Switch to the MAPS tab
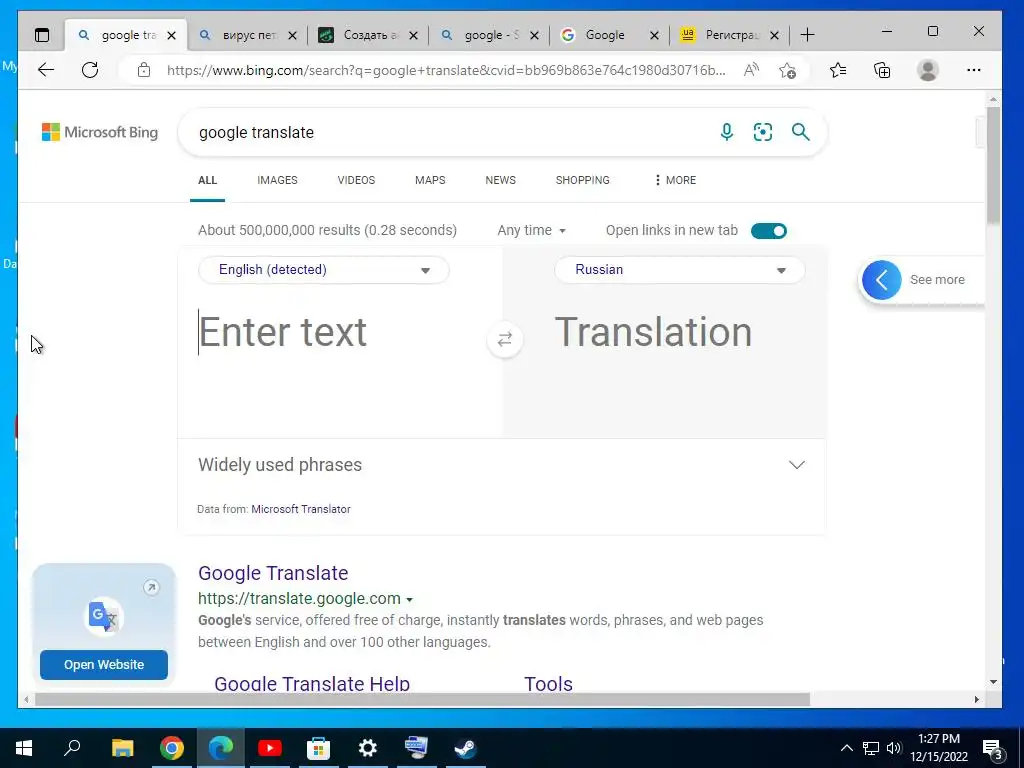1024x768 pixels. pyautogui.click(x=430, y=180)
